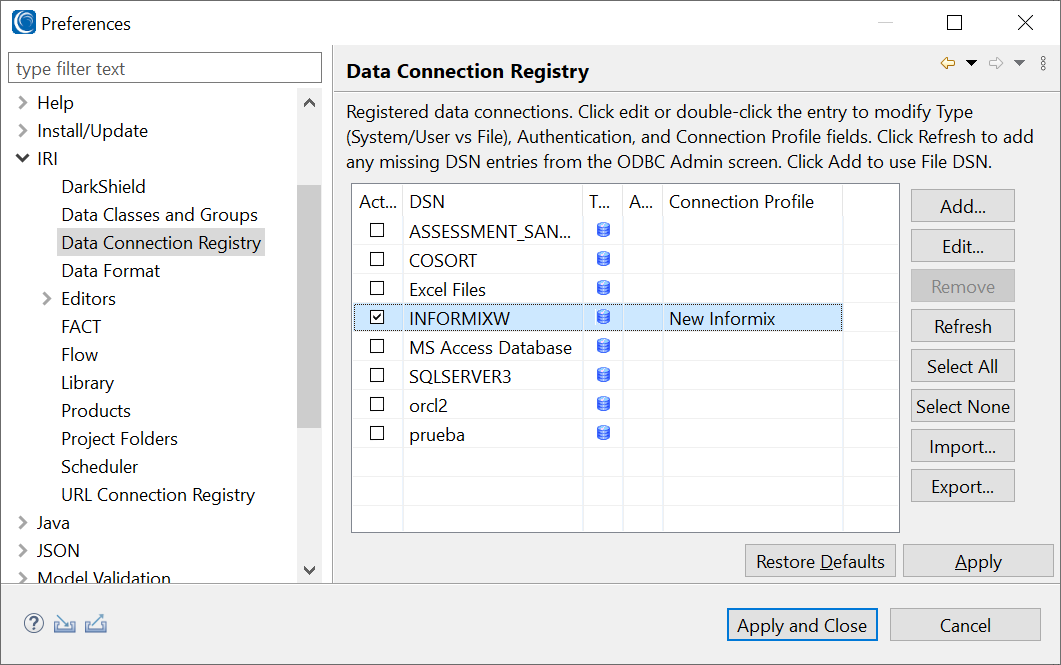Collapse the IRI tree node
The height and width of the screenshot is (665, 1061).
pyautogui.click(x=23, y=158)
